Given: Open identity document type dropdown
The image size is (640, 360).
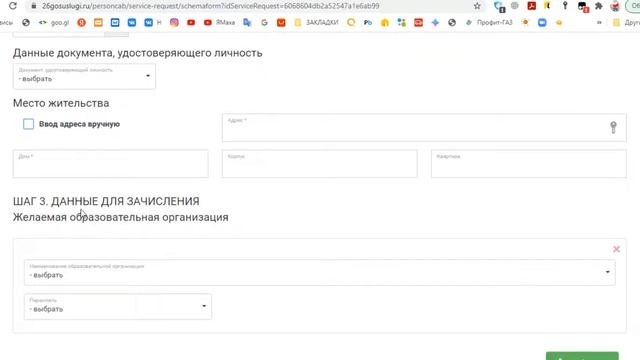Looking at the screenshot, I should (x=84, y=76).
